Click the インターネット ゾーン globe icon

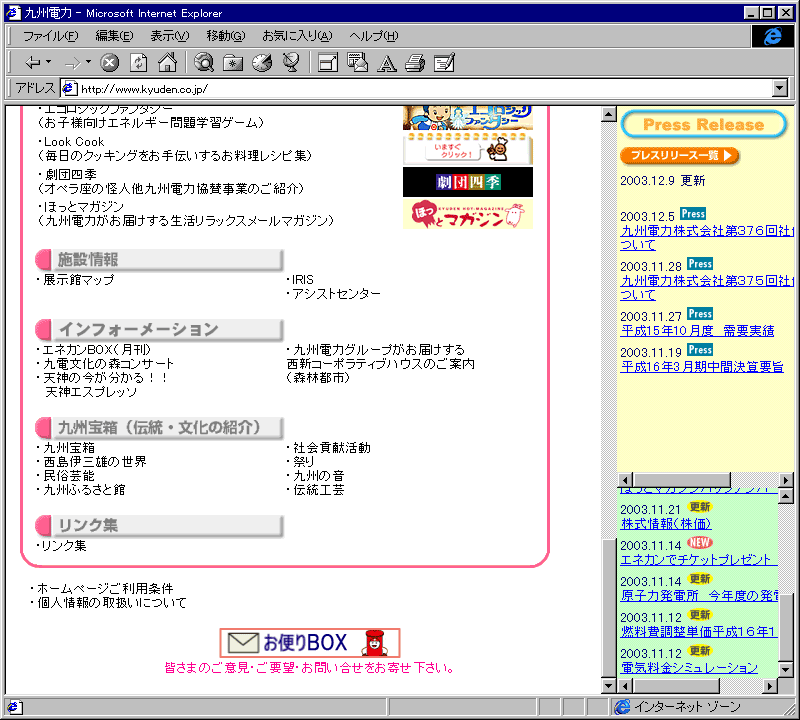(622, 707)
